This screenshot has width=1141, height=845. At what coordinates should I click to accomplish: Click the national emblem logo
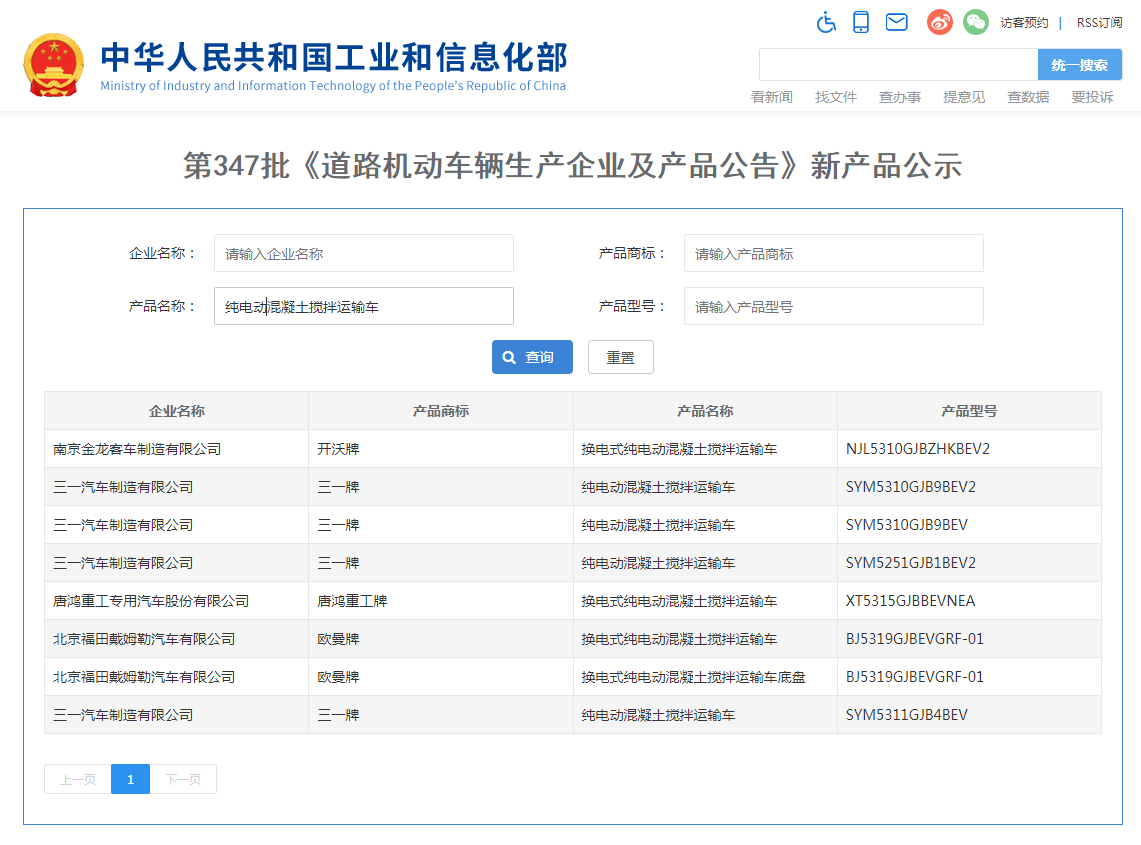(x=53, y=66)
